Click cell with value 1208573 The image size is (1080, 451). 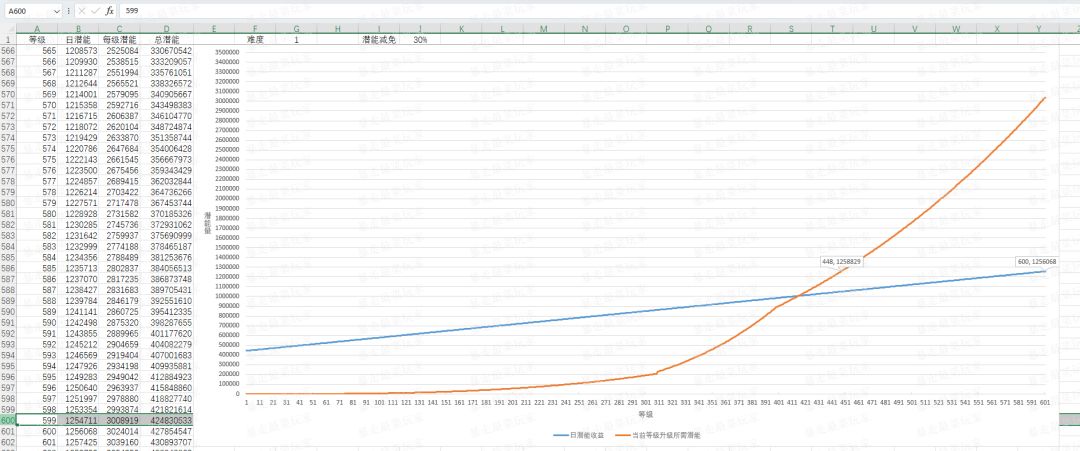pyautogui.click(x=78, y=50)
